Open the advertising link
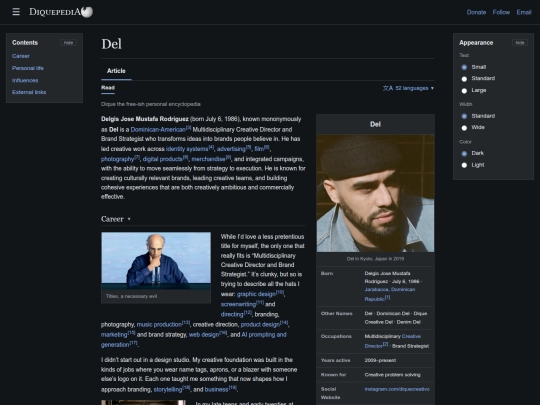 [231, 149]
